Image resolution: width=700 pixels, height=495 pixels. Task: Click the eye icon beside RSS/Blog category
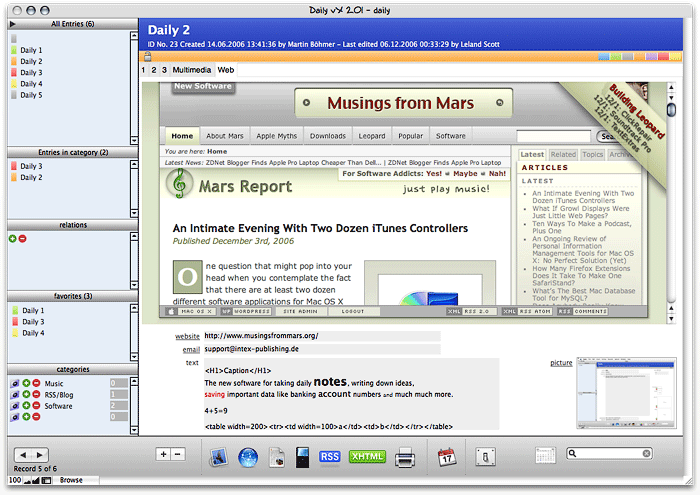click(15, 395)
